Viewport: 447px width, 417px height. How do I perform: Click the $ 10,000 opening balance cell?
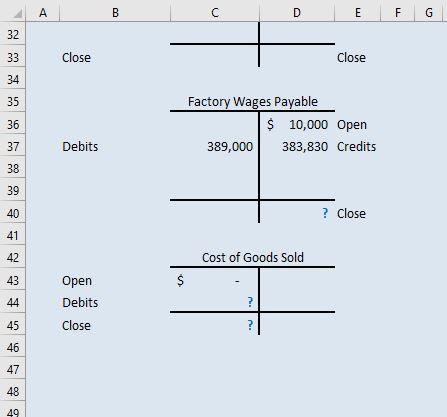[297, 124]
